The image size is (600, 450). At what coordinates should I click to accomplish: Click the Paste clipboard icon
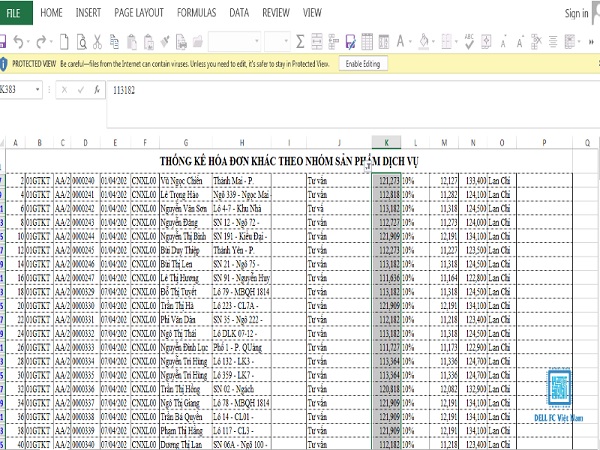tap(132, 41)
